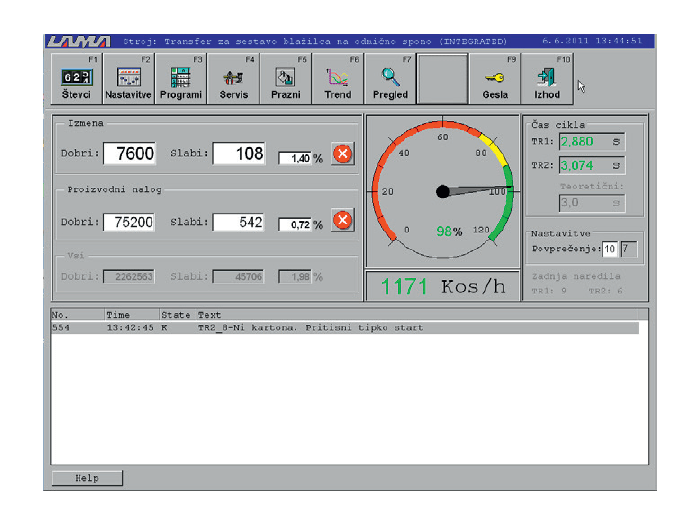700x525 pixels.
Task: Click the Izmena percentage field 1,40
Action: pyautogui.click(x=295, y=158)
